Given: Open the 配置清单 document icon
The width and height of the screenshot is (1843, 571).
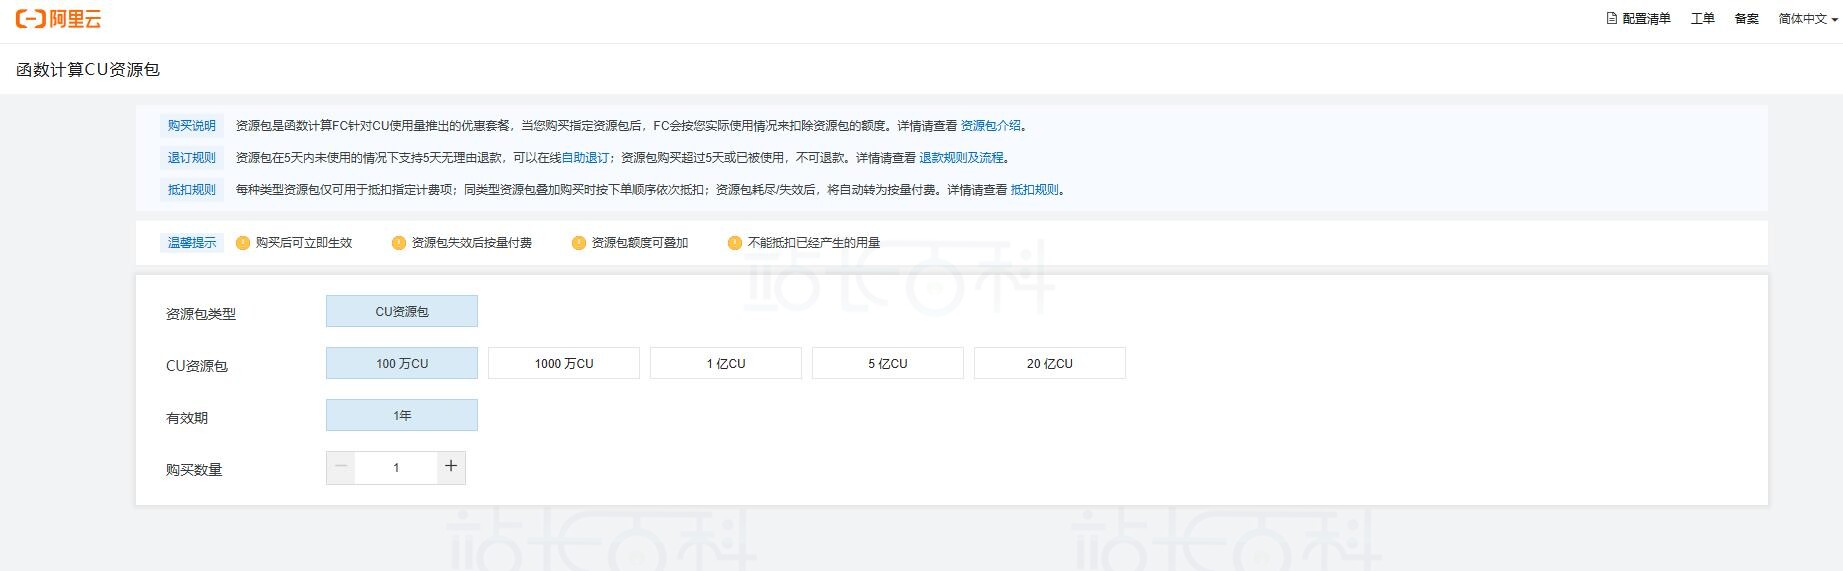Looking at the screenshot, I should pyautogui.click(x=1612, y=18).
